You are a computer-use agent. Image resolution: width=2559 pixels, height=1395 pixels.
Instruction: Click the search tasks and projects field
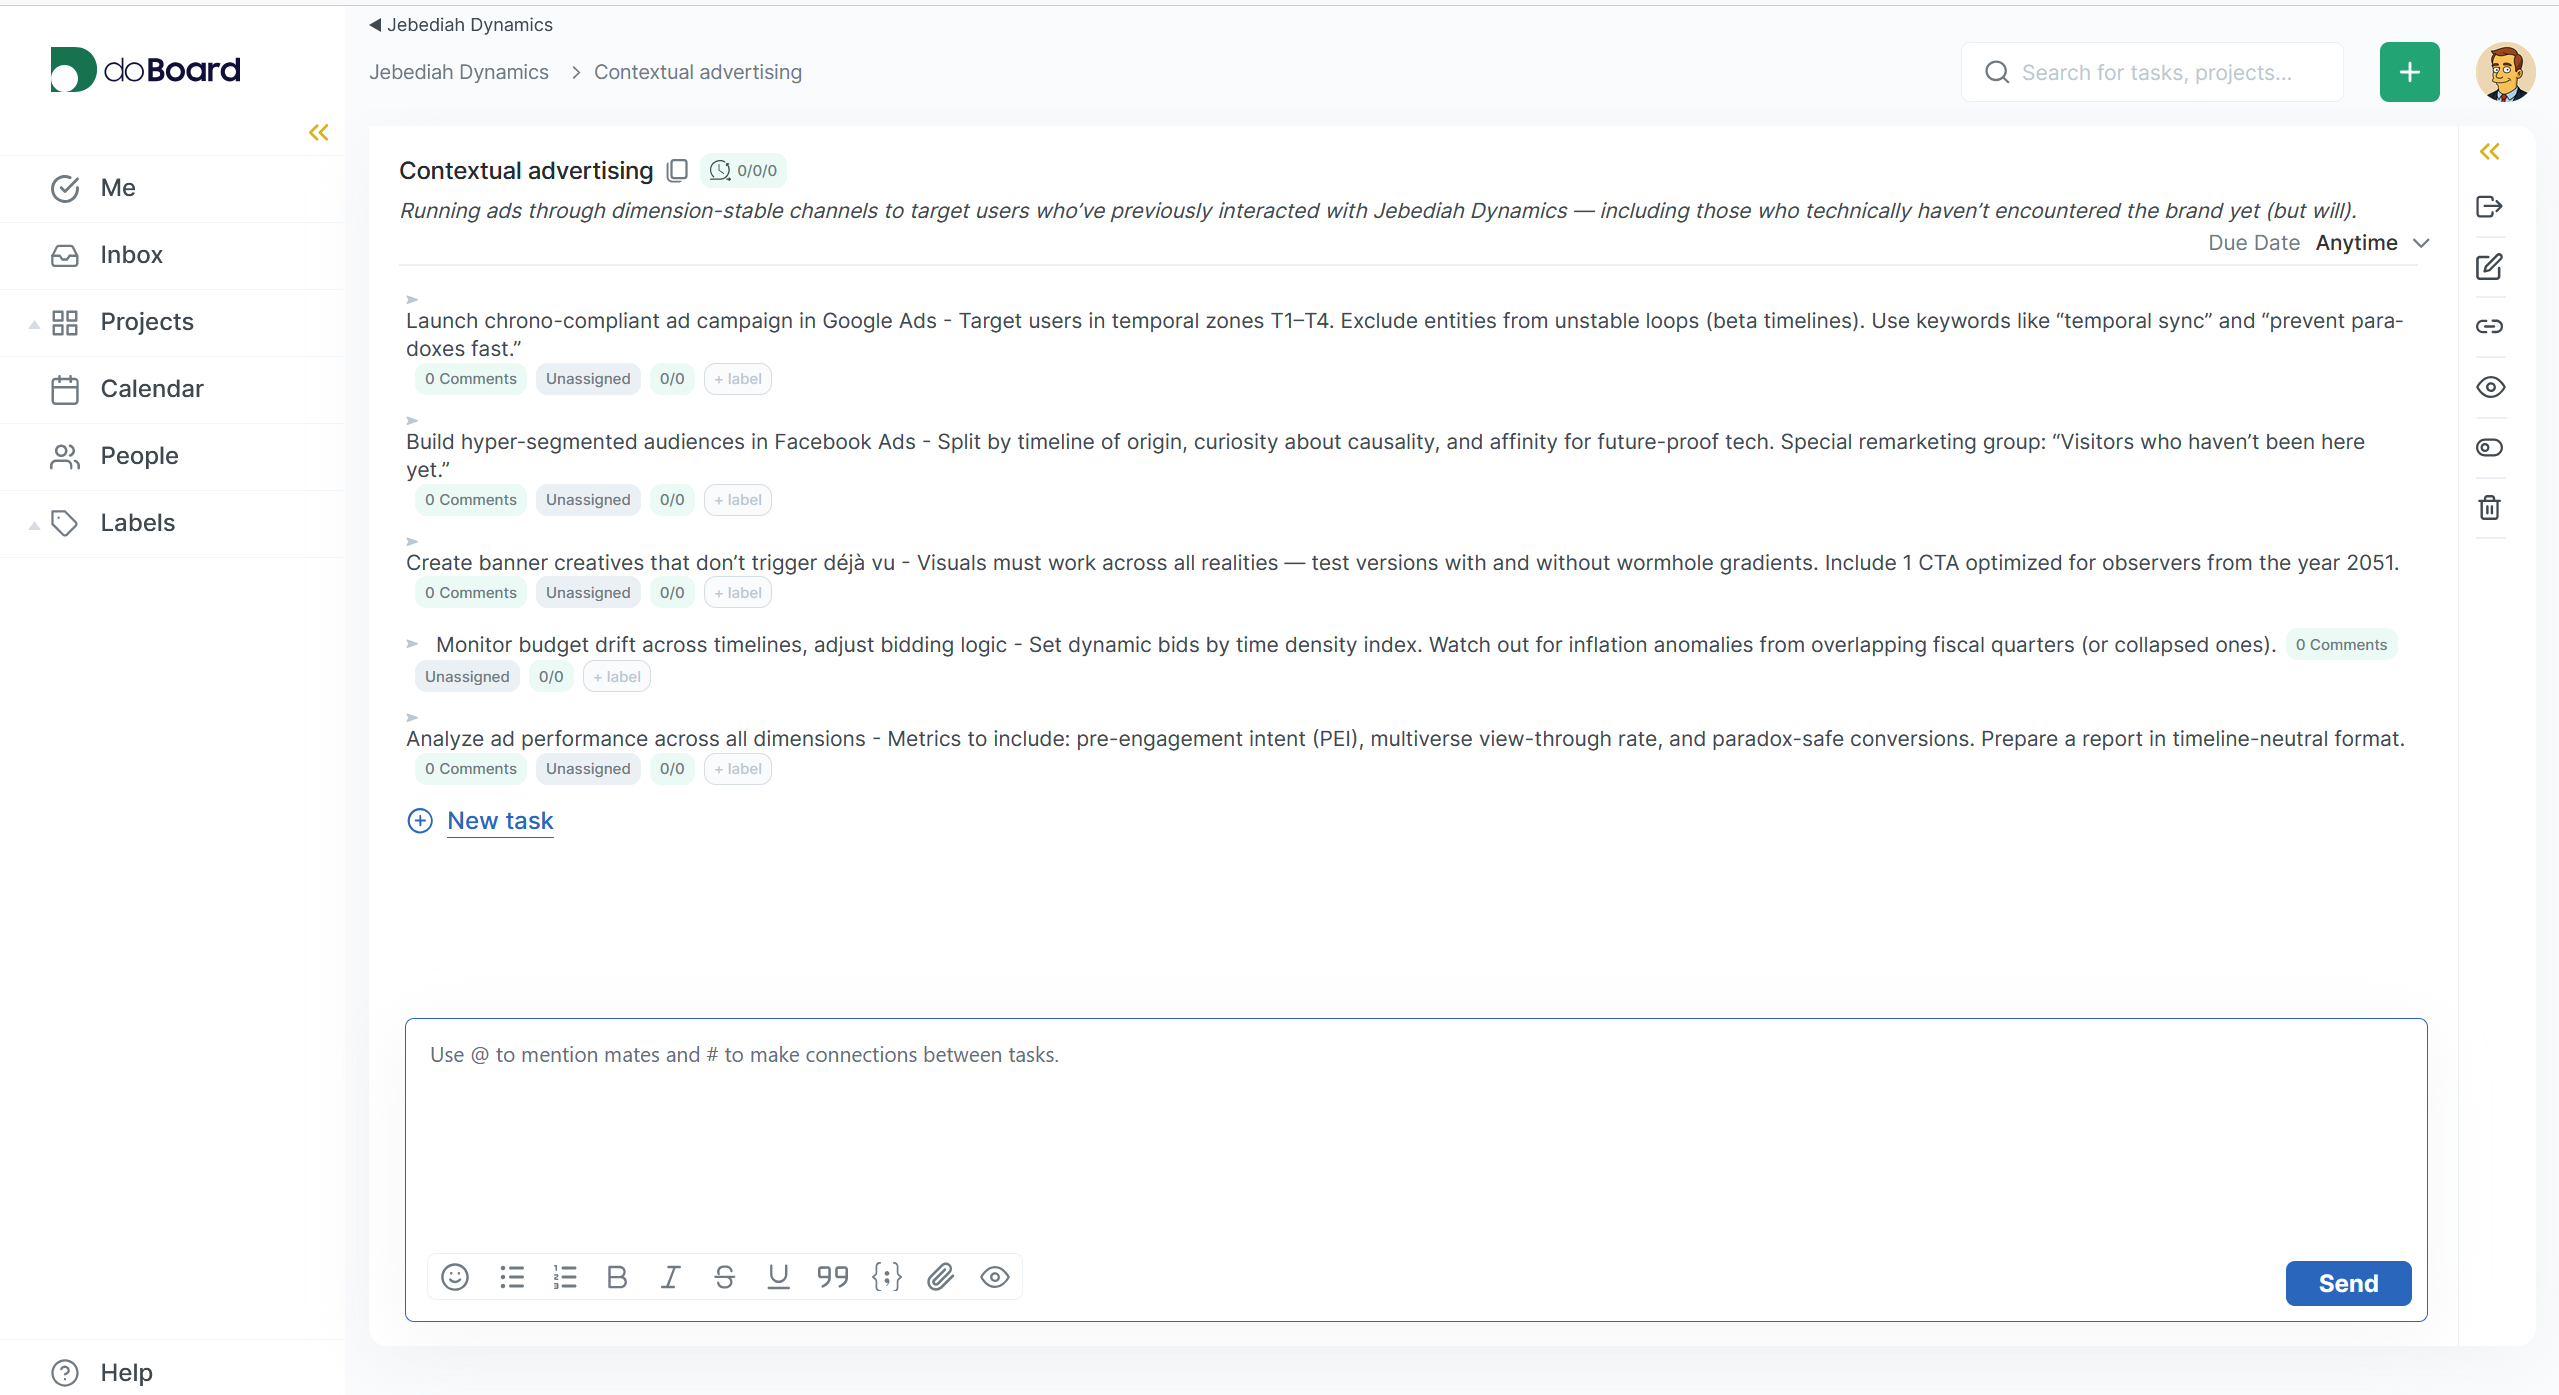(x=2156, y=72)
